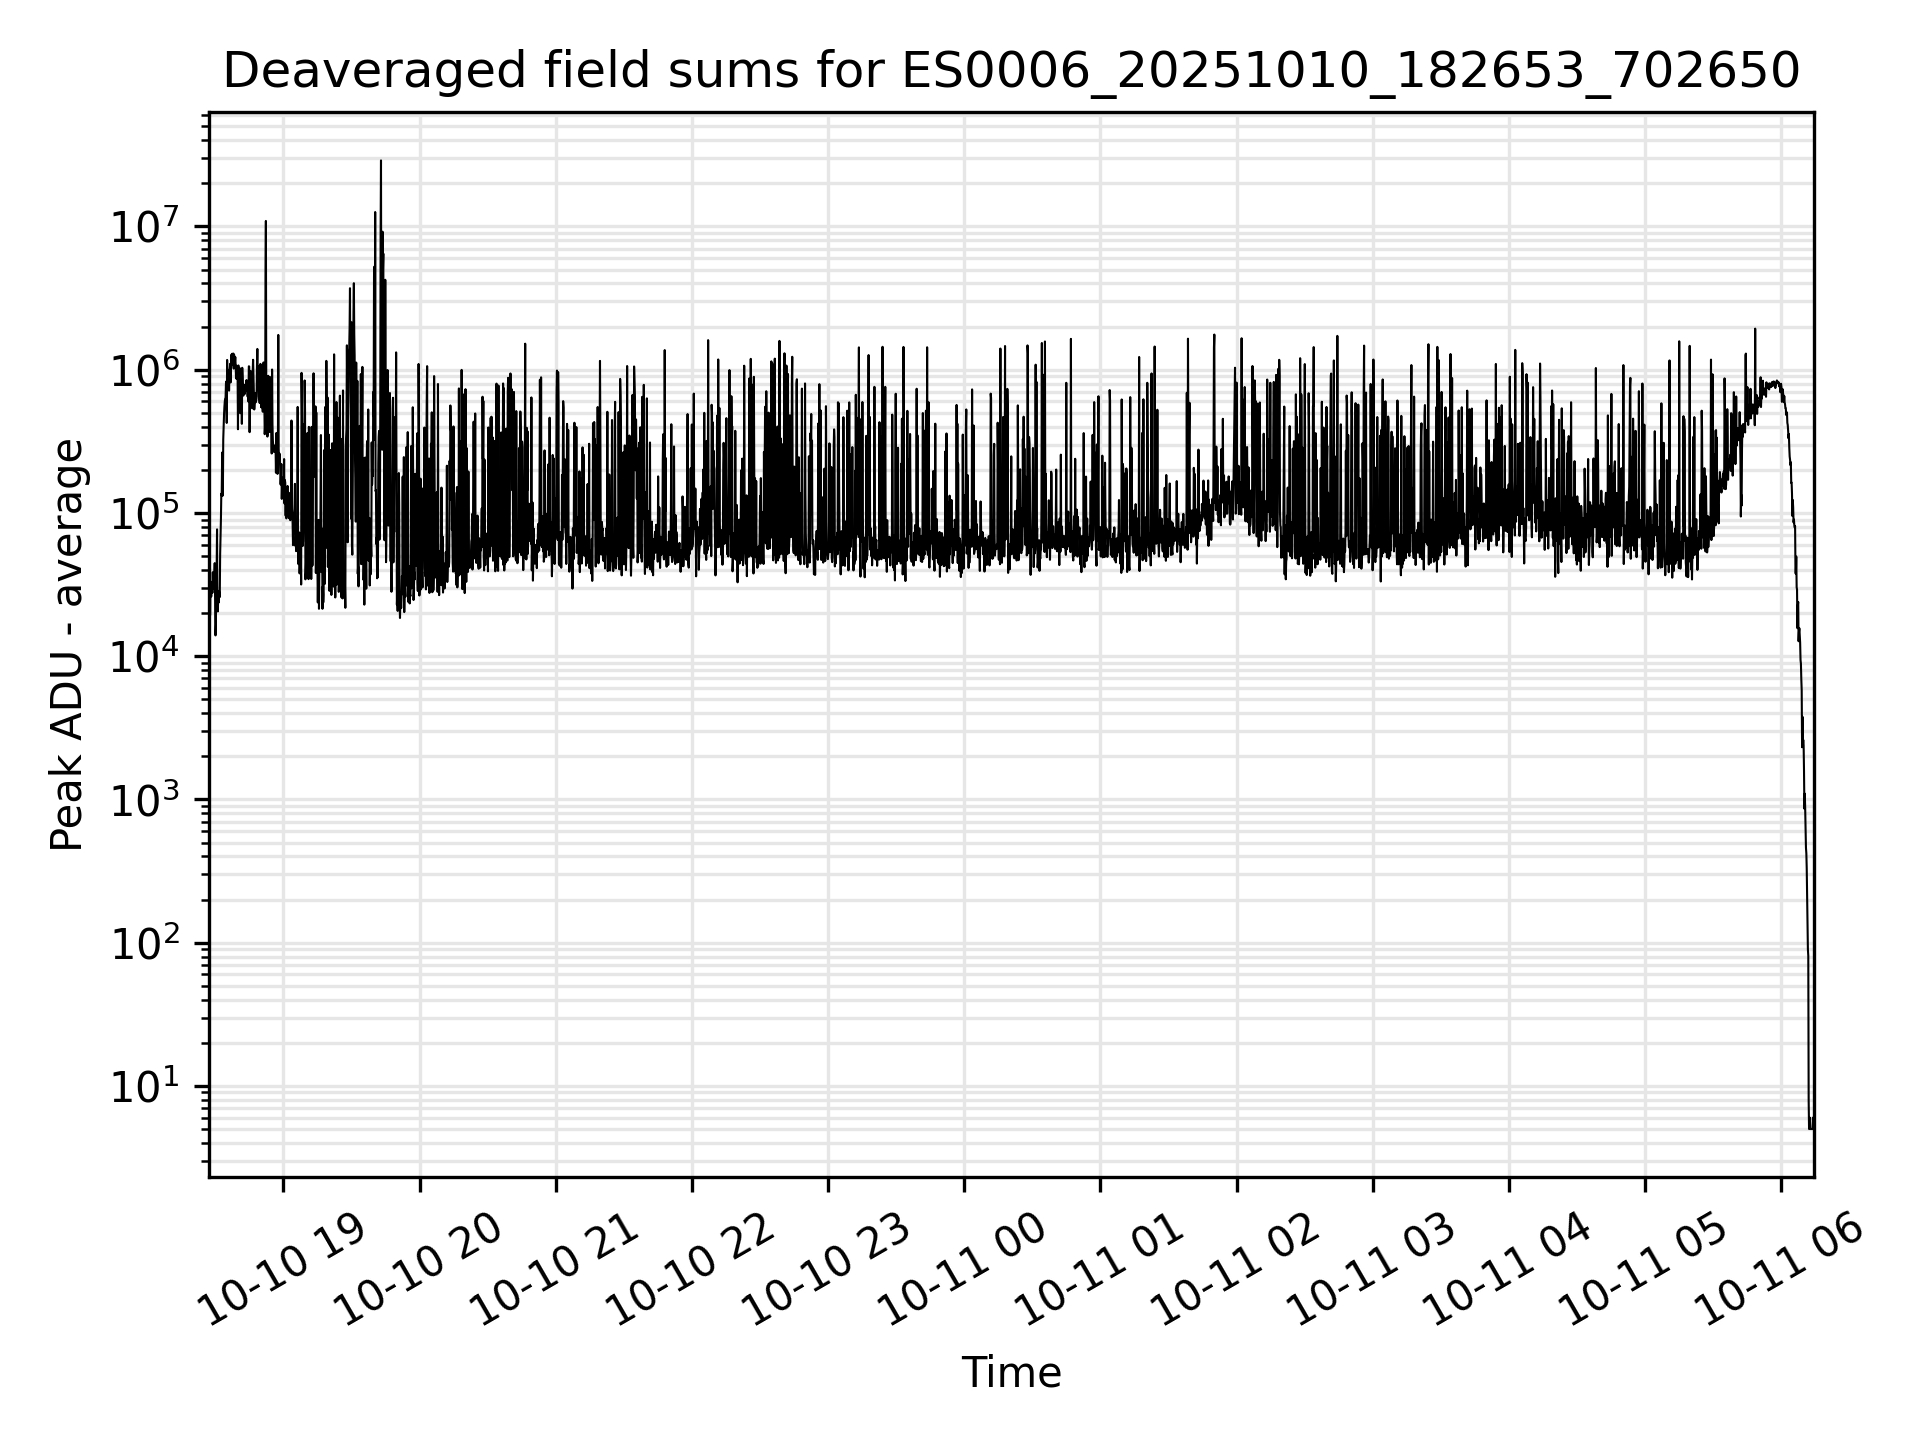Click the '10-11 00' time tick label

tap(964, 1268)
